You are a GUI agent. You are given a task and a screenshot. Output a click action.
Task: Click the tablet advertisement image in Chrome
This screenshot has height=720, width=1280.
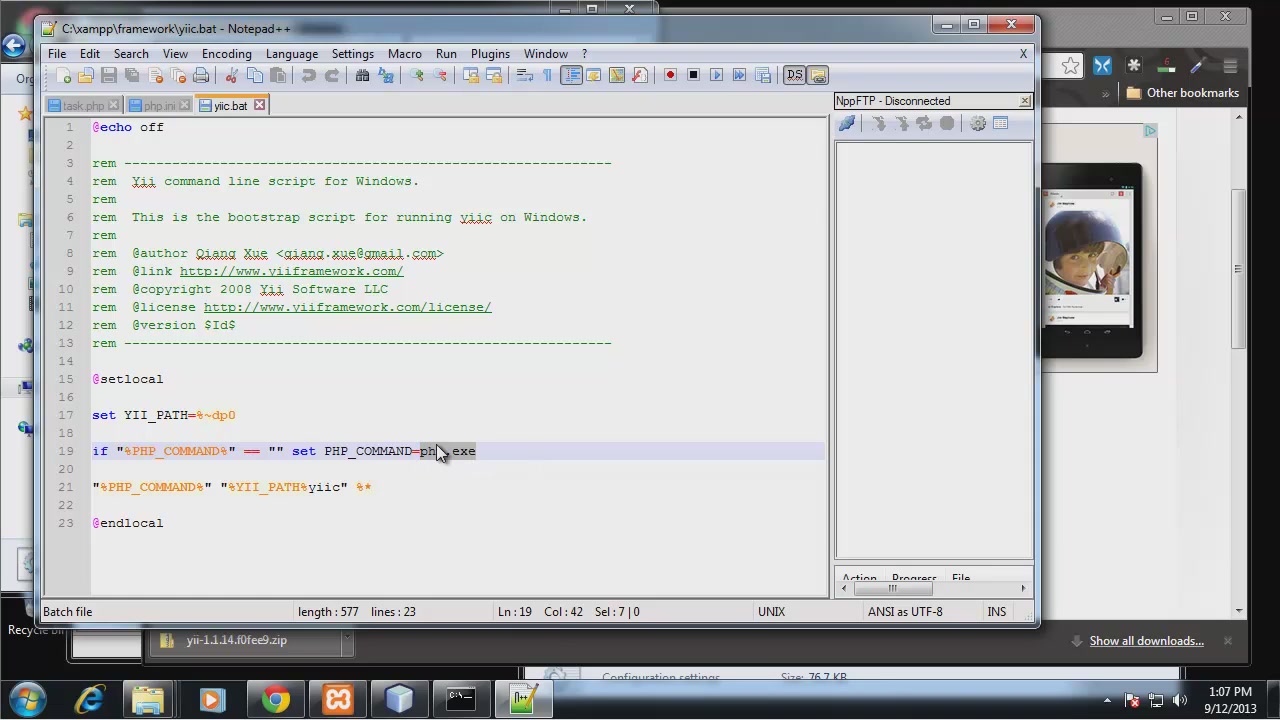(1091, 260)
